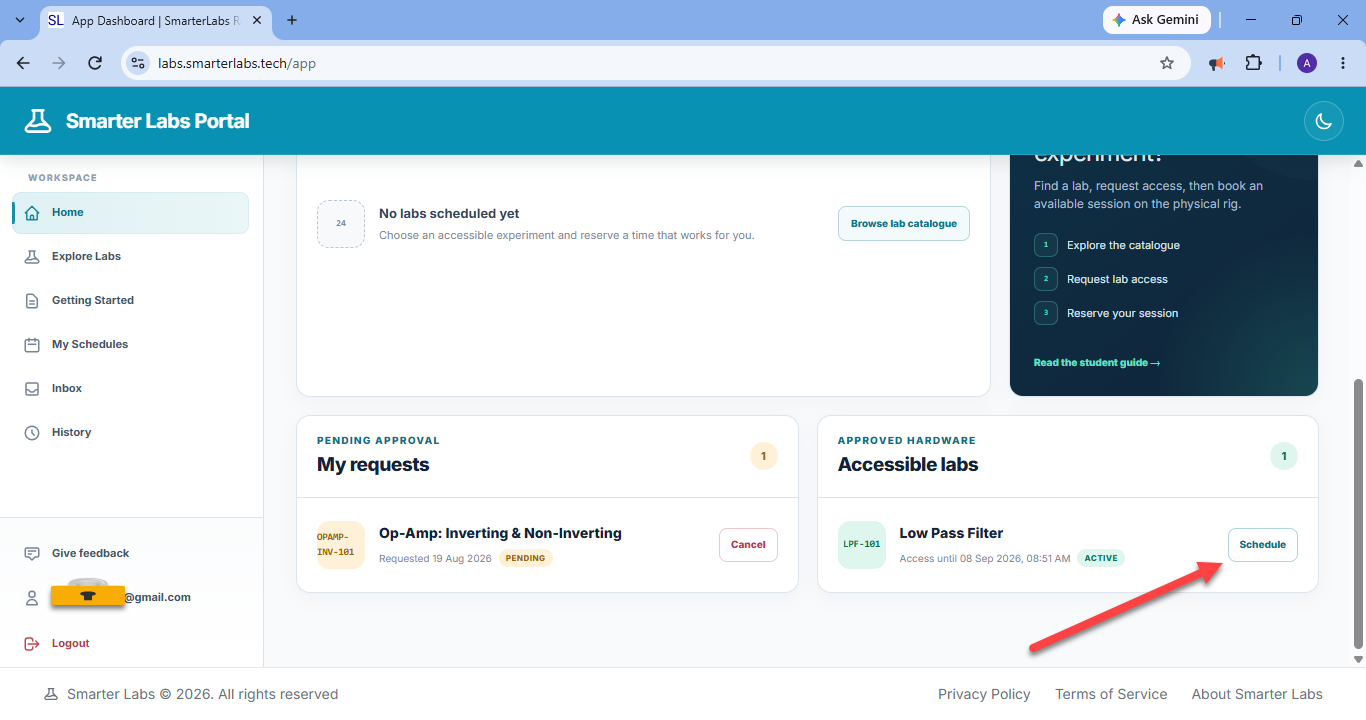Focus the address bar URL field
The image size is (1366, 720).
pos(655,63)
